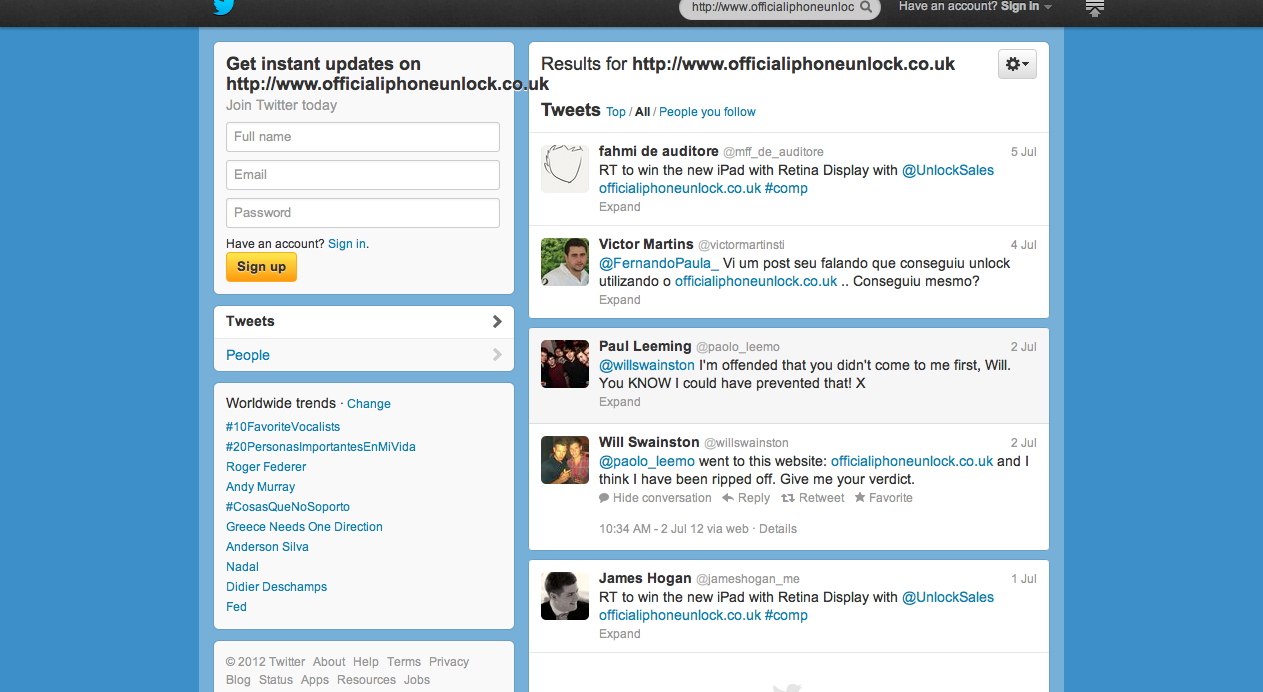The width and height of the screenshot is (1263, 692).
Task: Click the Blog footer link
Action: [x=238, y=680]
